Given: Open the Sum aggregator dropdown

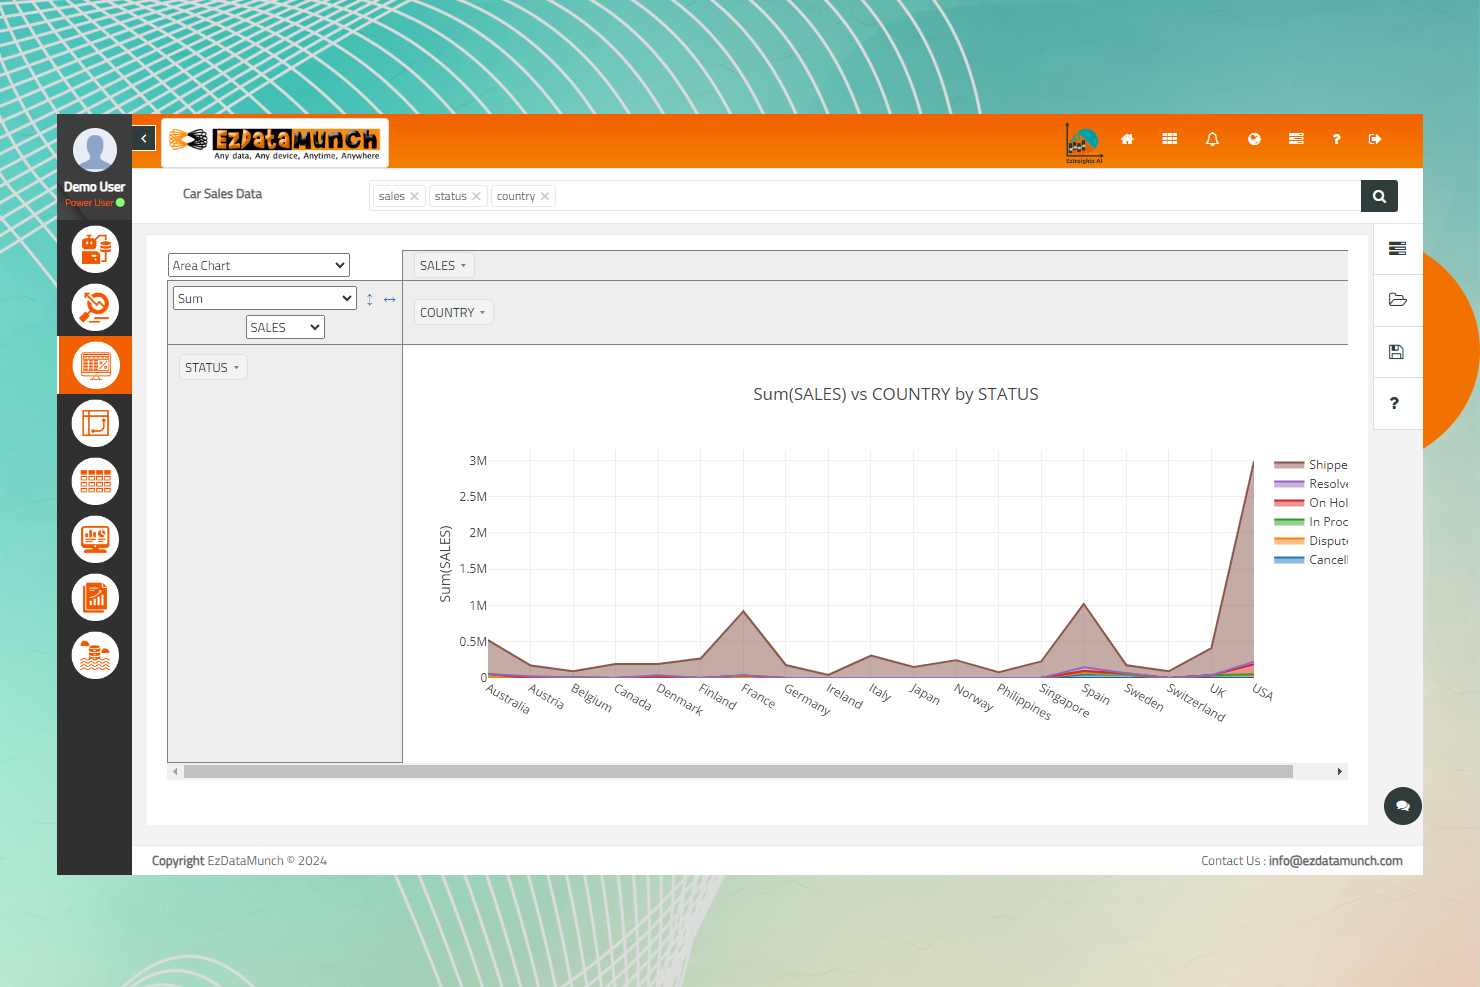Looking at the screenshot, I should click(x=264, y=298).
